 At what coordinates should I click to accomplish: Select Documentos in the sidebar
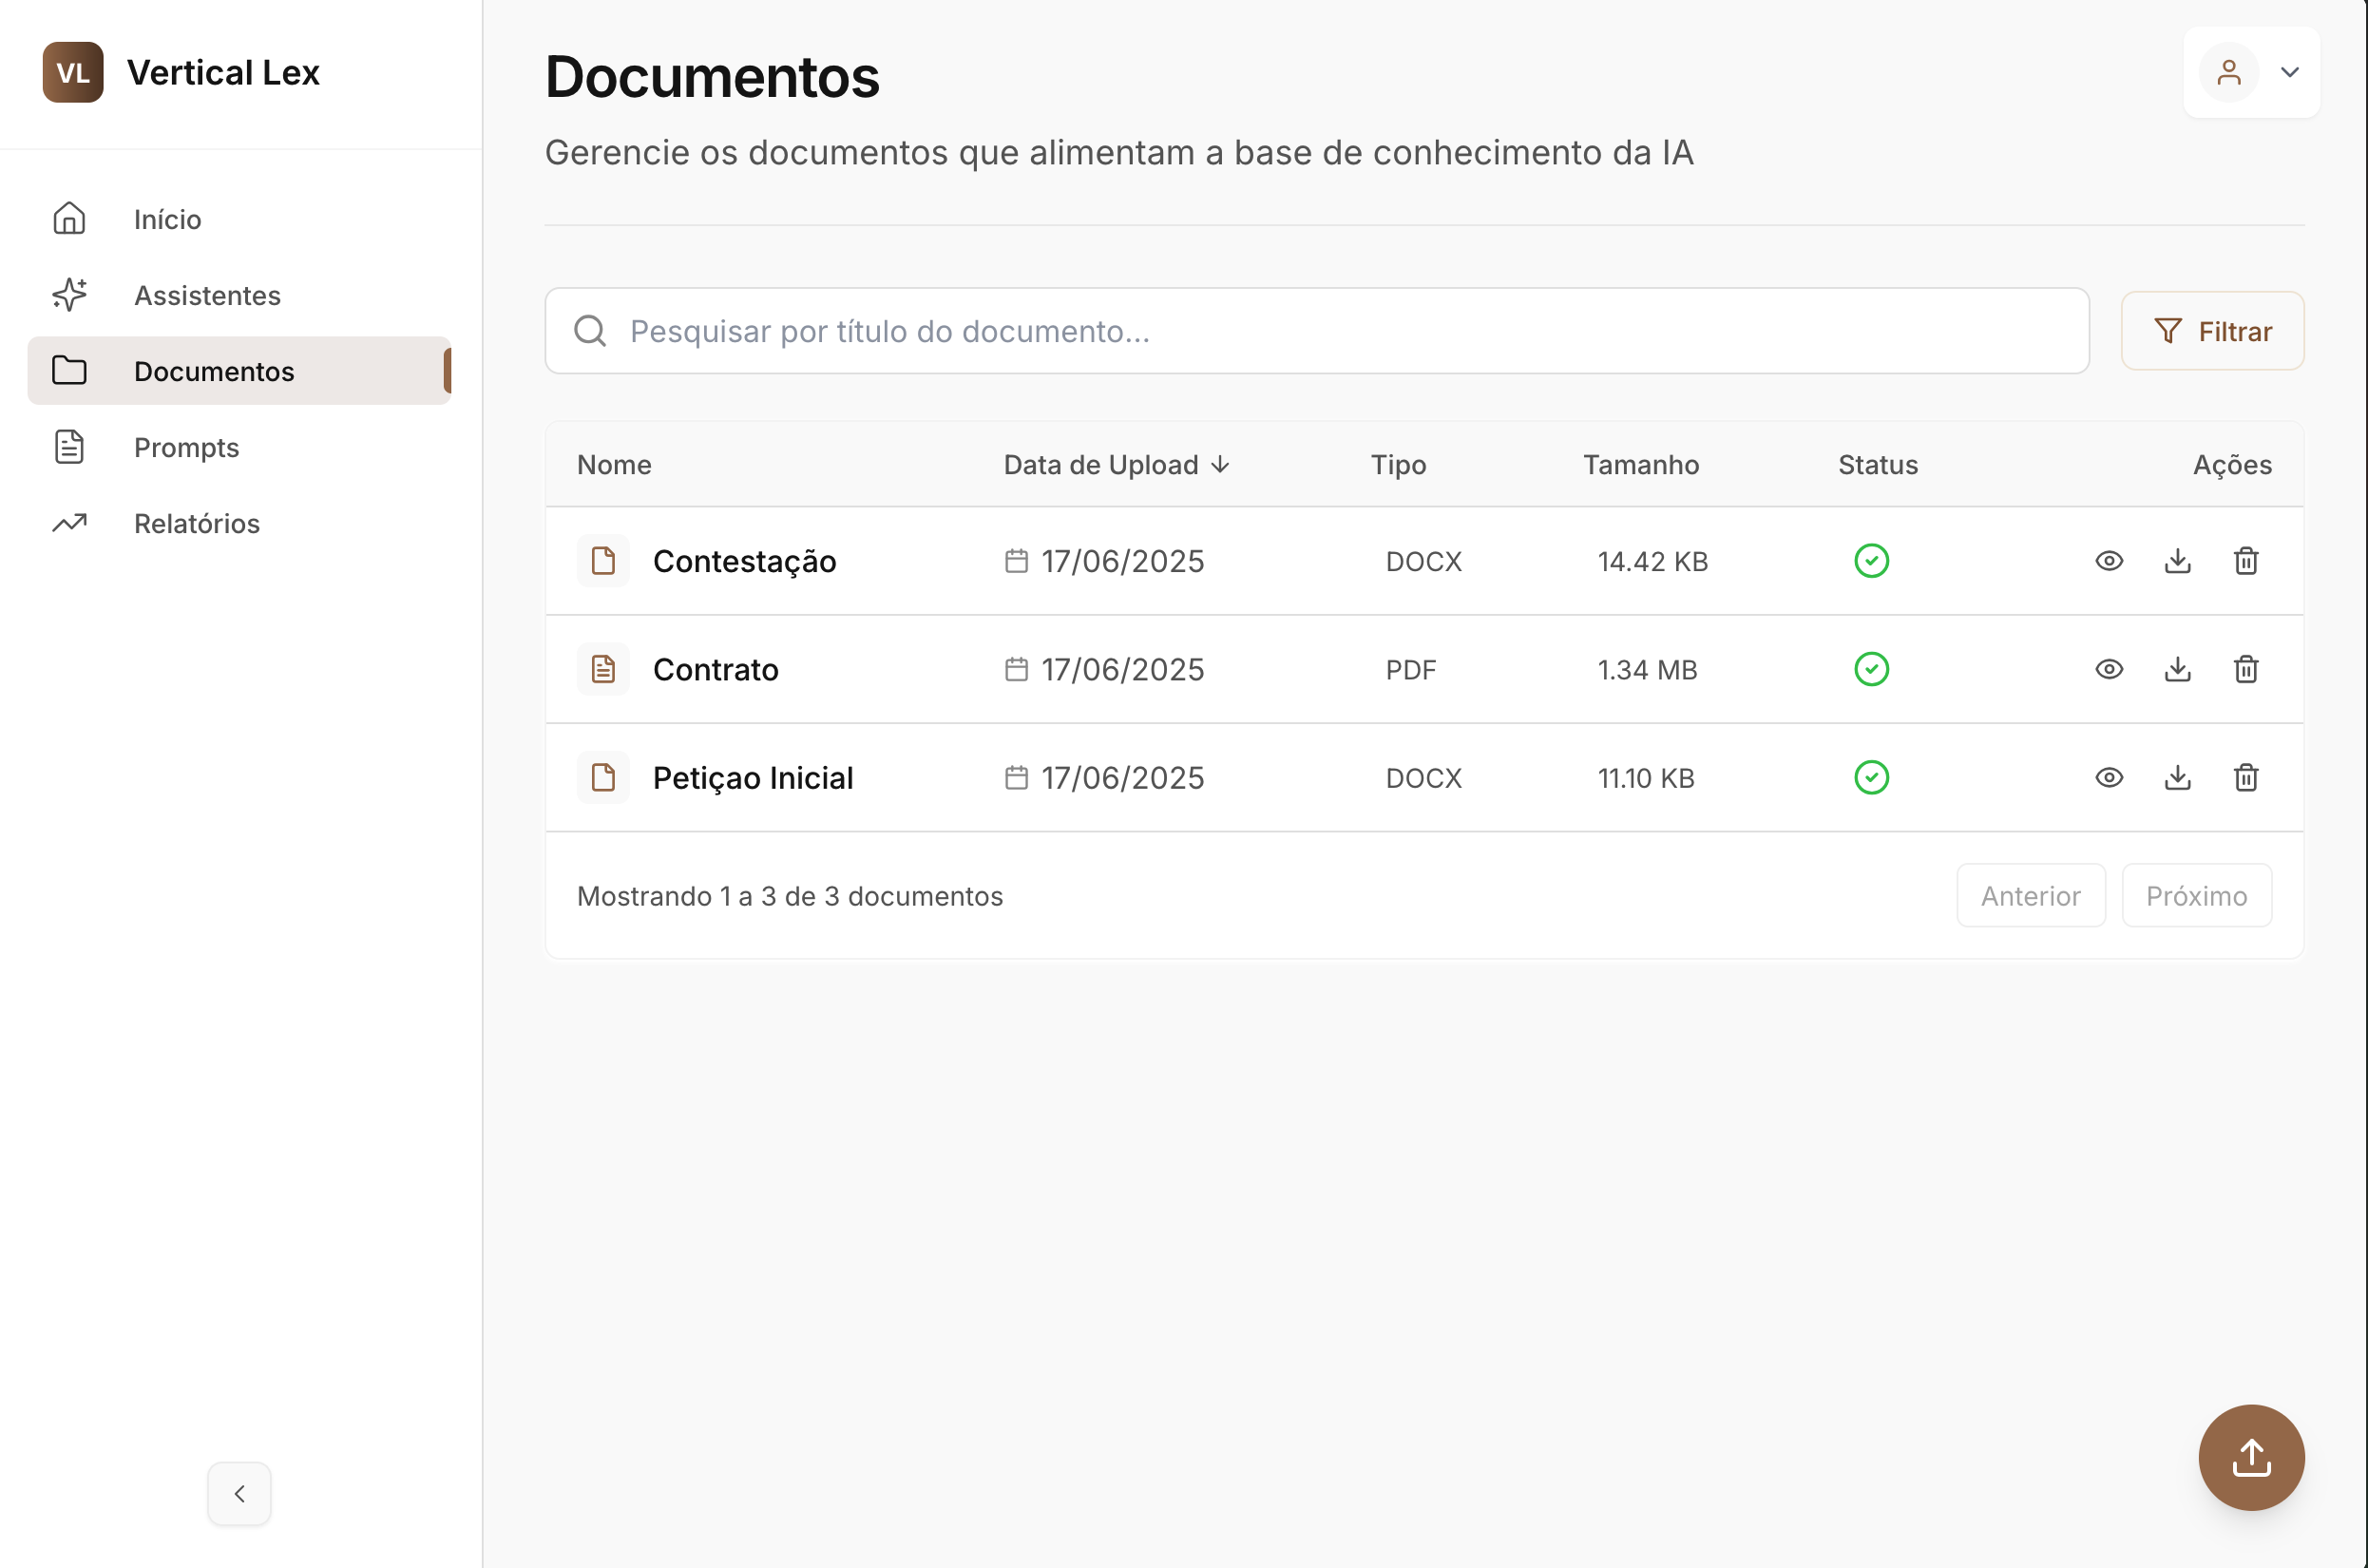[x=239, y=371]
